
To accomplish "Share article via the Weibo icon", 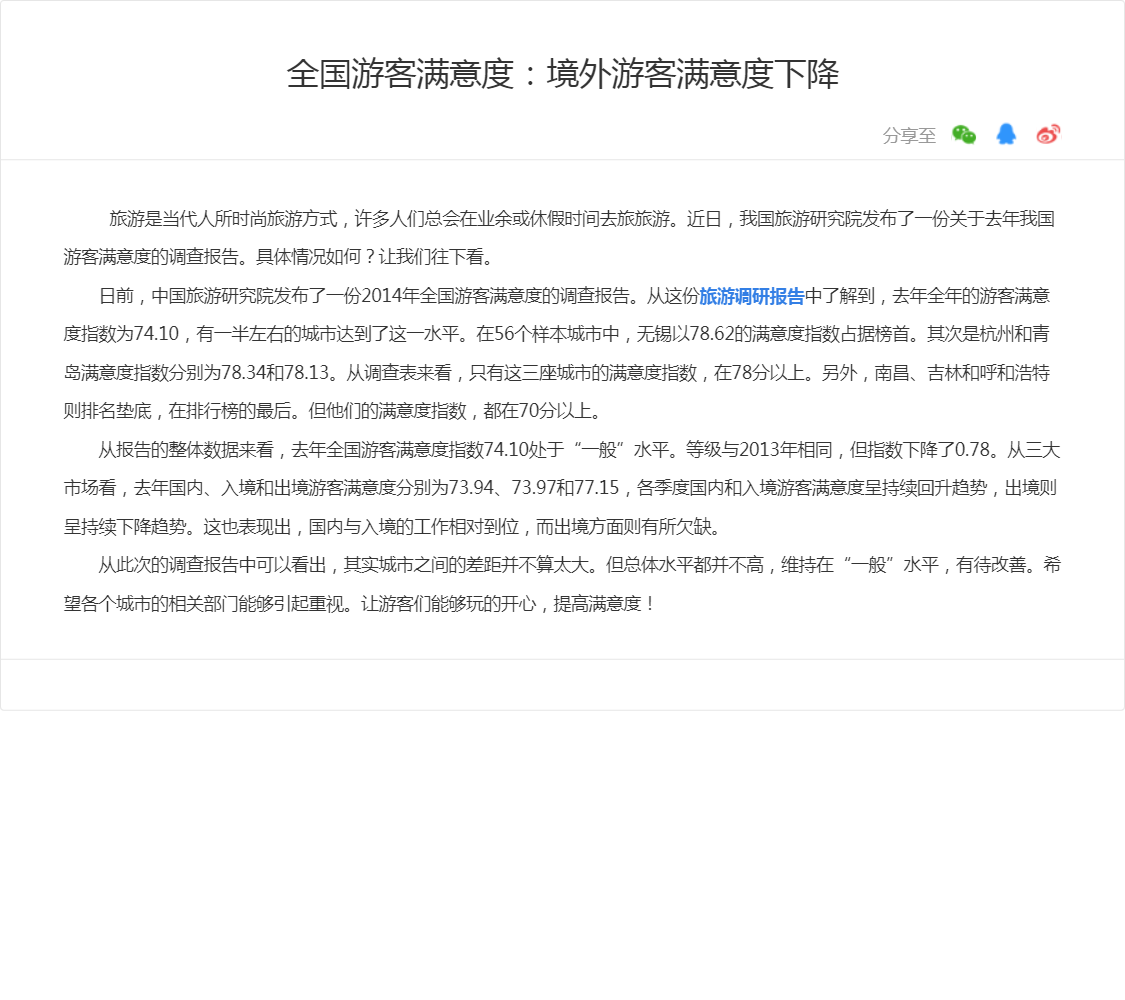I will (x=1048, y=134).
